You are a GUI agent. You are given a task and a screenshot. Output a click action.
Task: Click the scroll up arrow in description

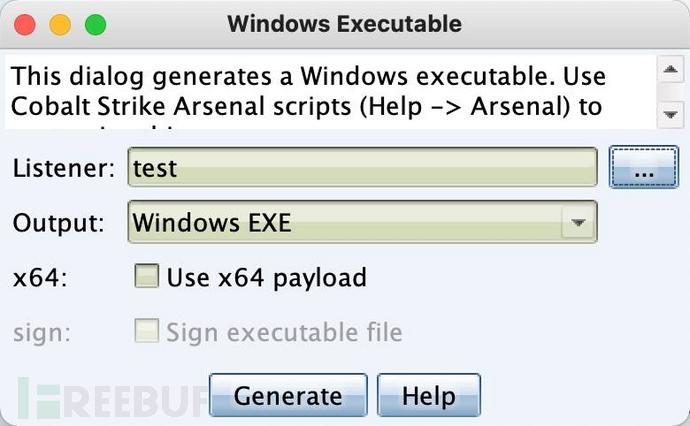click(670, 69)
